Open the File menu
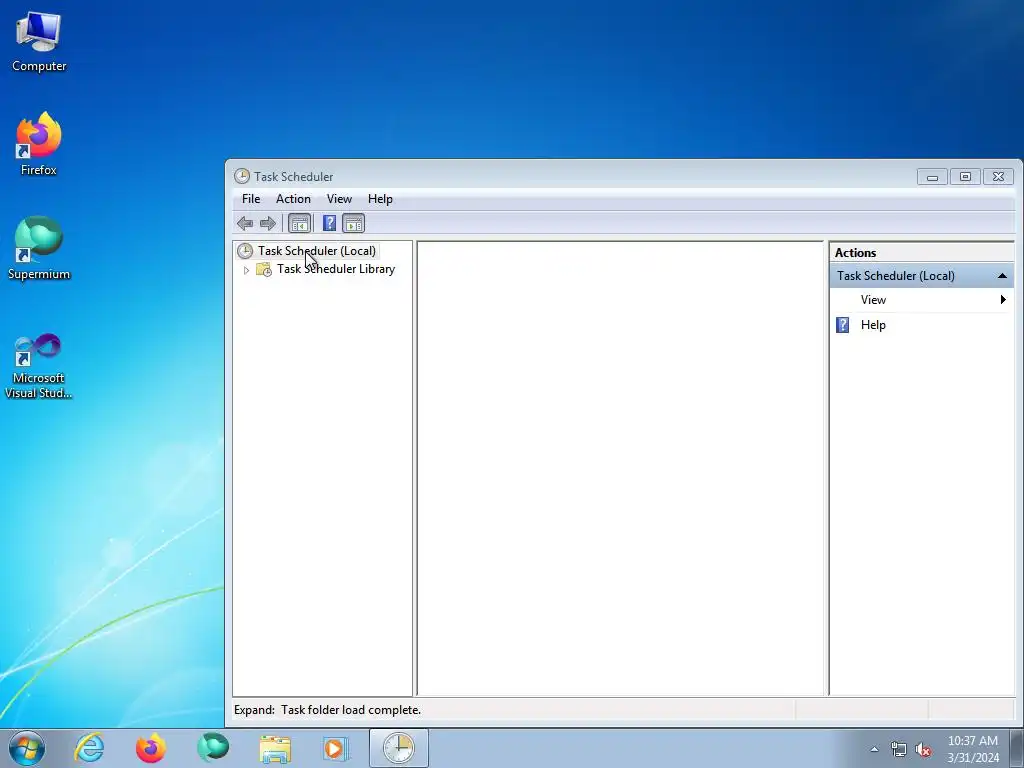The image size is (1024, 768). click(x=251, y=199)
